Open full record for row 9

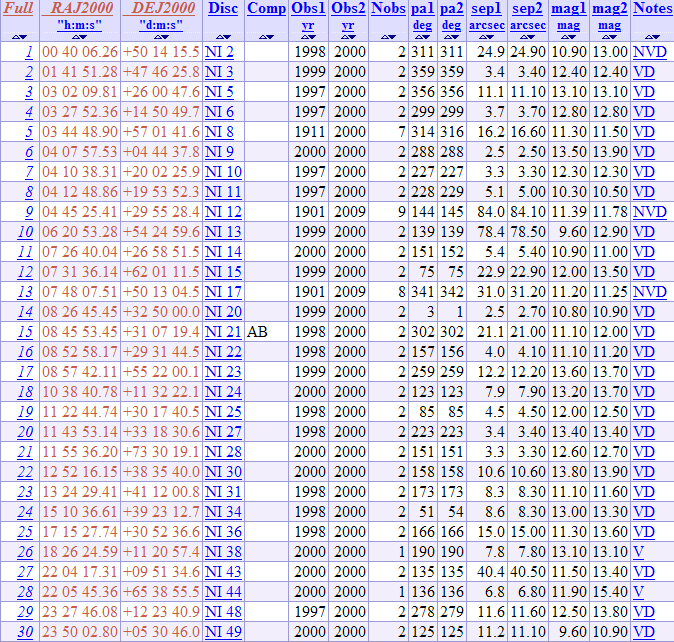point(29,212)
